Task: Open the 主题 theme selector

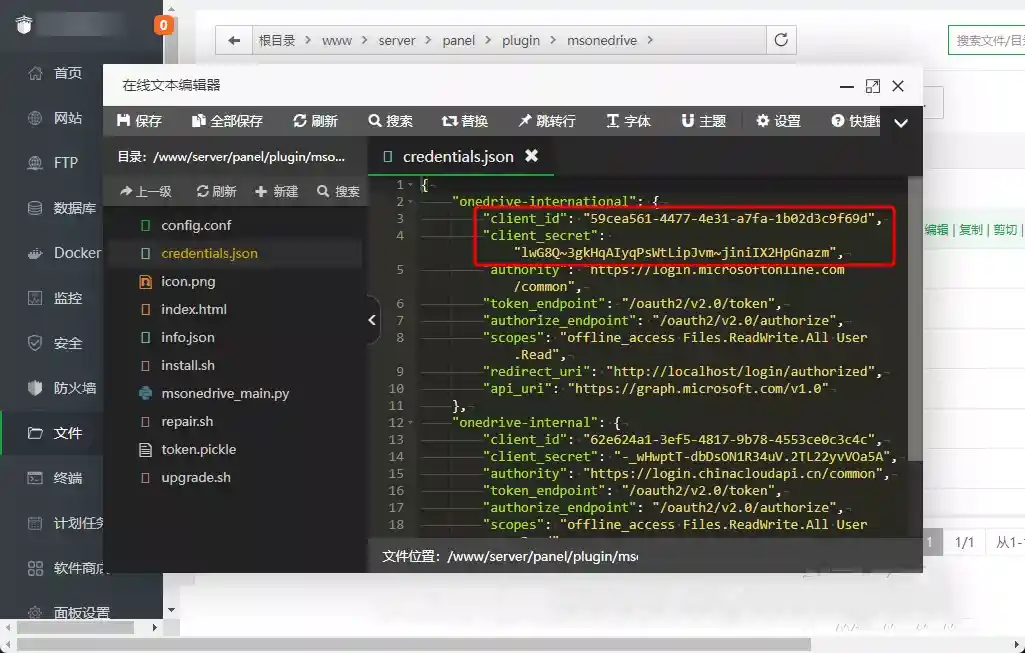Action: coord(704,121)
